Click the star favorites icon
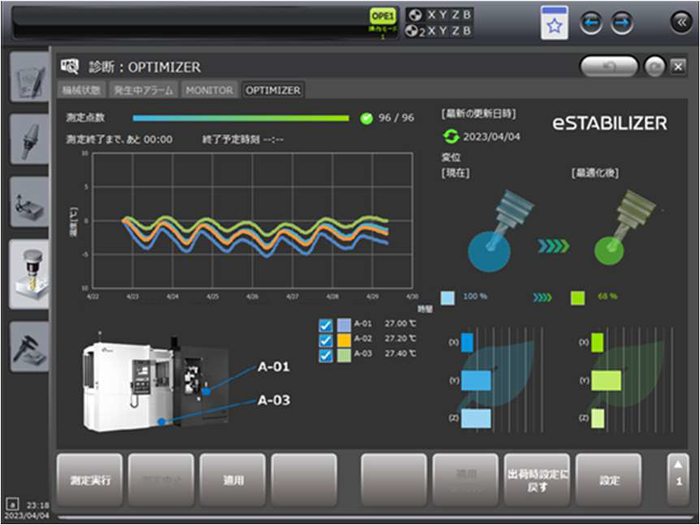700x525 pixels. click(x=554, y=25)
